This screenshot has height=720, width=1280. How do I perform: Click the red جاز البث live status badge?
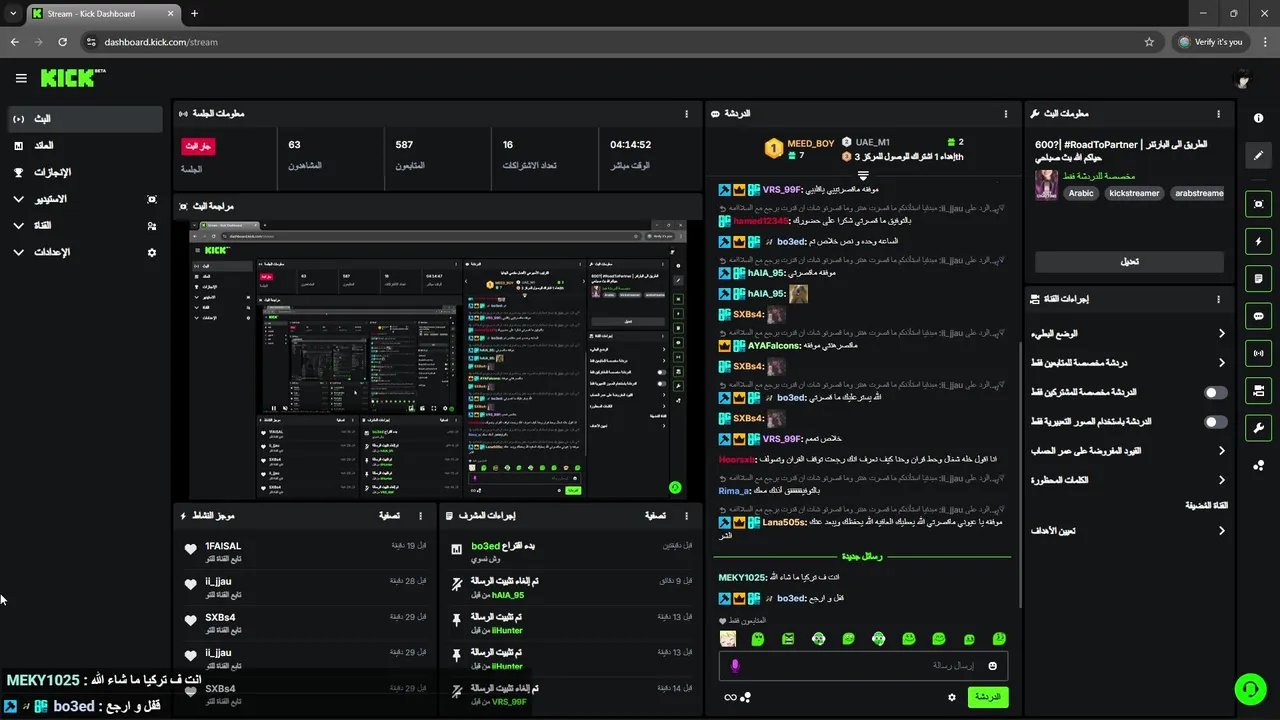(x=198, y=146)
